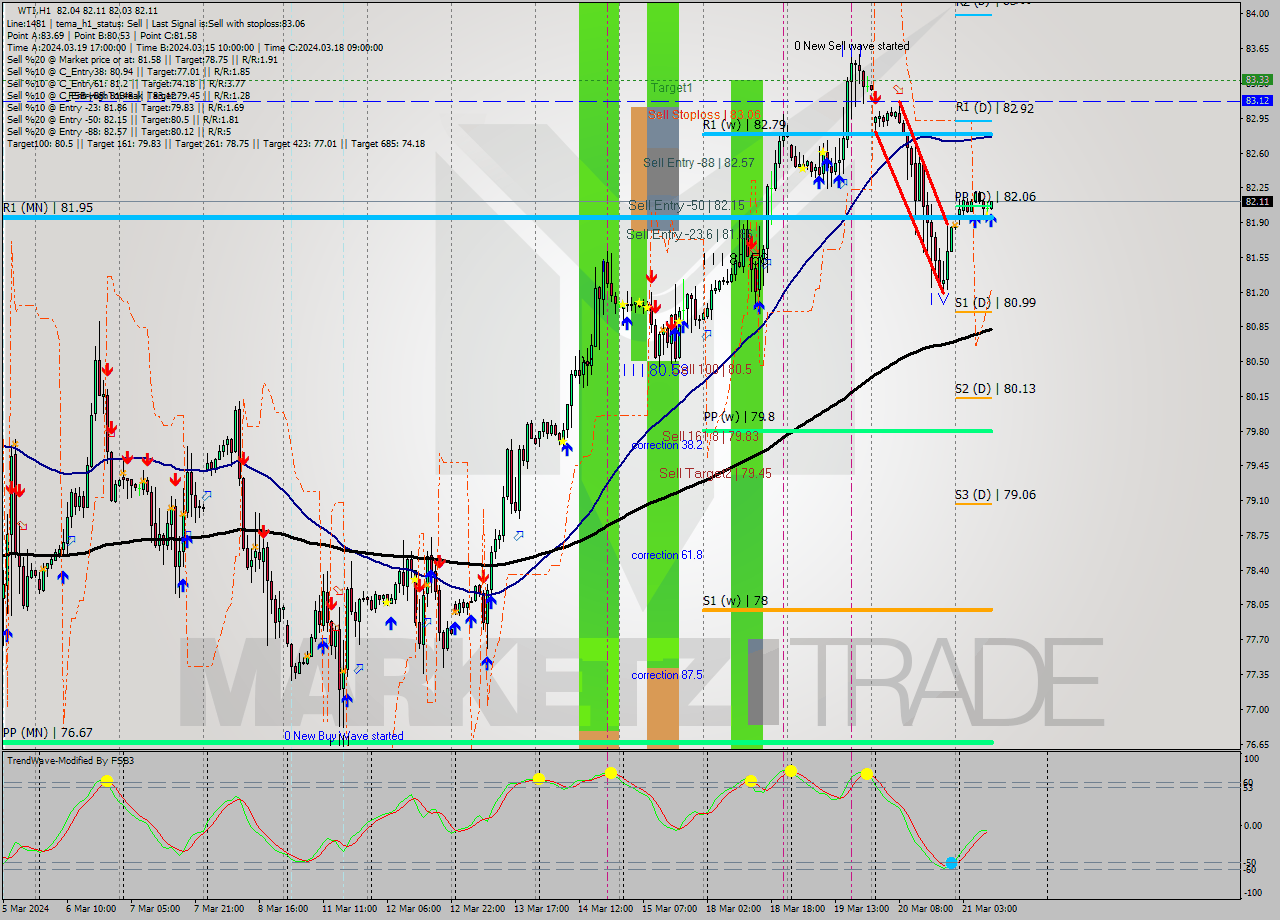1280x920 pixels.
Task: Select the 'Sell Entry -50 | 82.15' label
Action: coord(686,205)
